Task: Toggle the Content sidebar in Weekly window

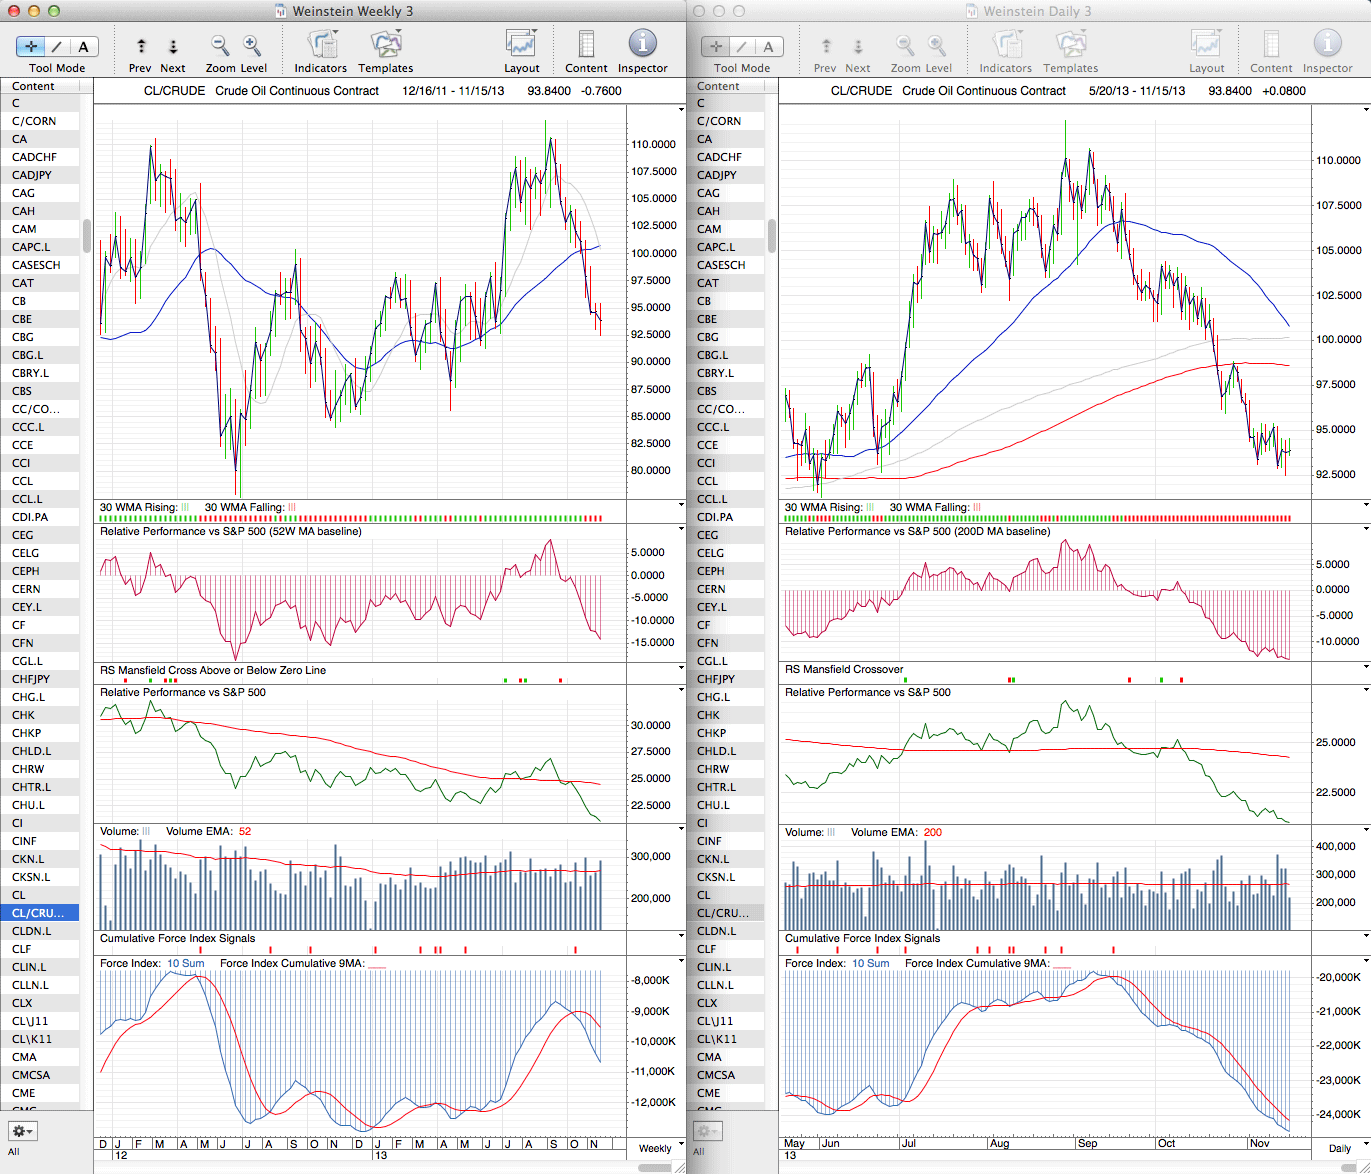Action: [586, 46]
